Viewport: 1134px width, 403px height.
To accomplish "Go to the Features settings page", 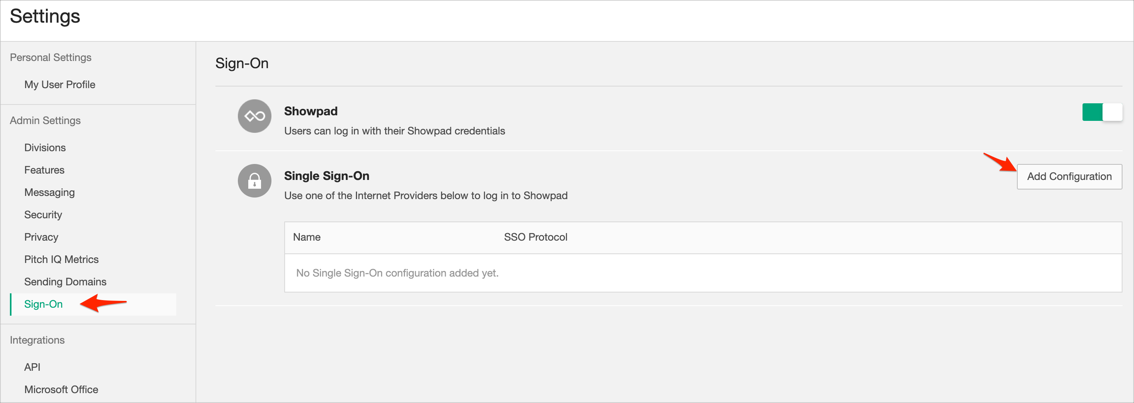I will (44, 170).
